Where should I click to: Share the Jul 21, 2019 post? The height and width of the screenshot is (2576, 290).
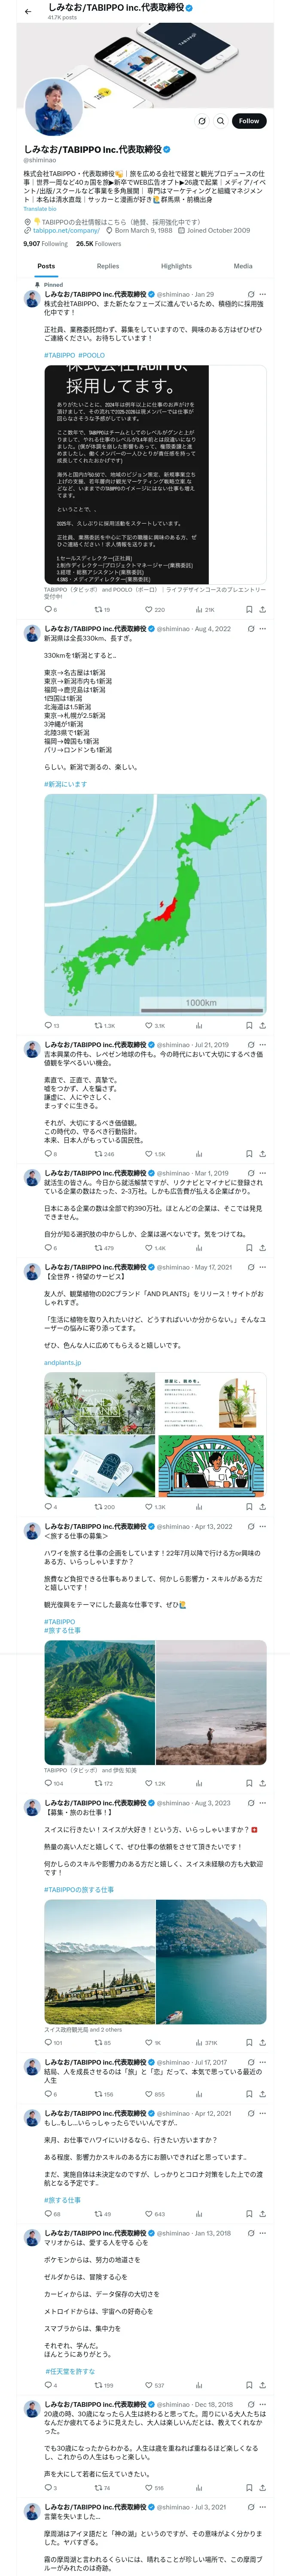[262, 1153]
